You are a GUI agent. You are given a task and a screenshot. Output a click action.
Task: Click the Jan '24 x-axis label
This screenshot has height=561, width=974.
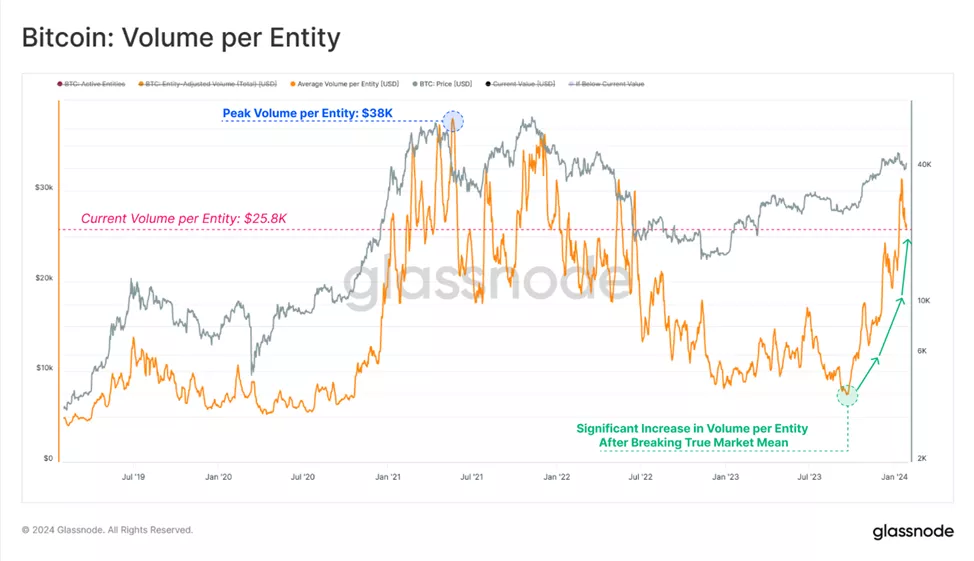(x=897, y=479)
